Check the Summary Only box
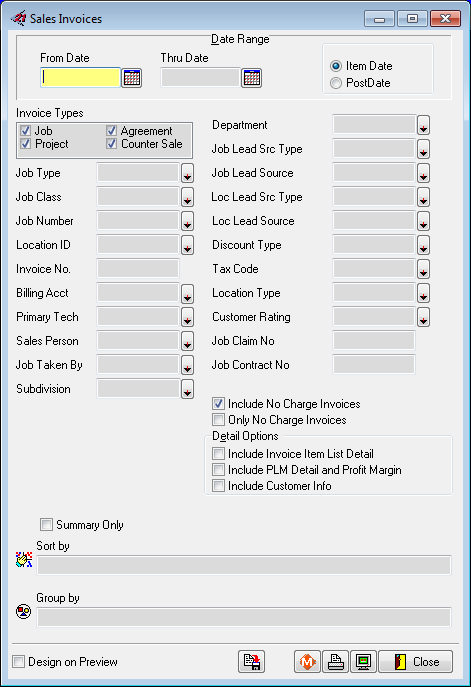 (x=46, y=524)
